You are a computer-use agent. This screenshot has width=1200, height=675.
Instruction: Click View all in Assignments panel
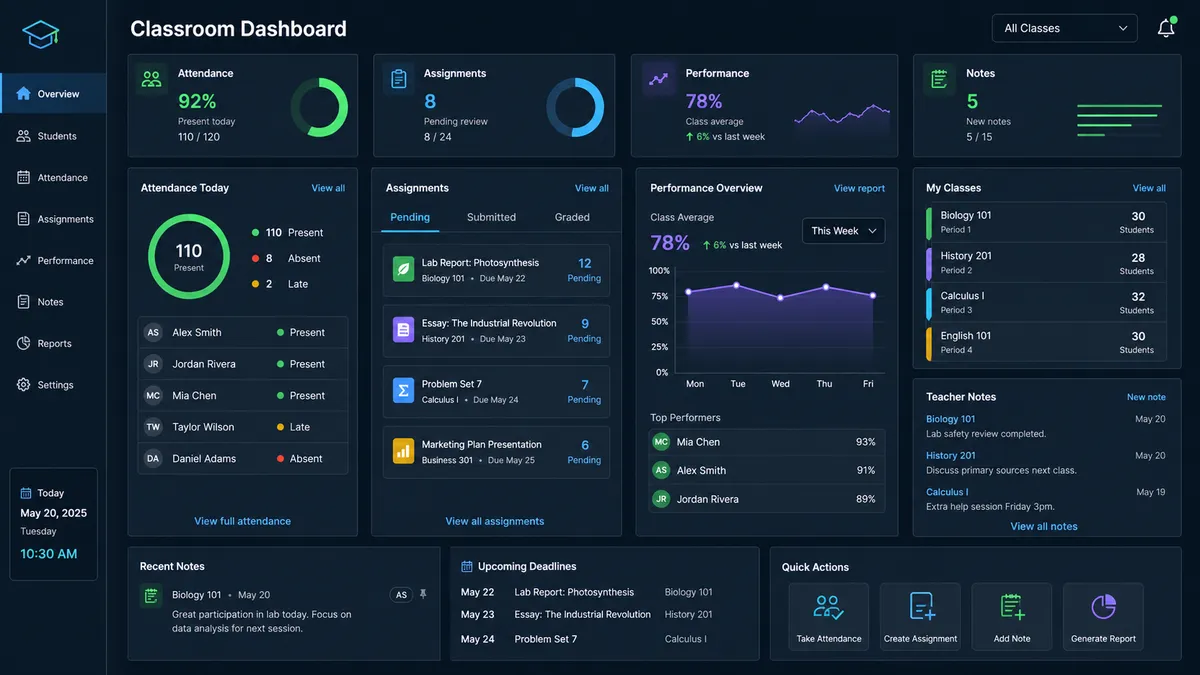click(592, 188)
